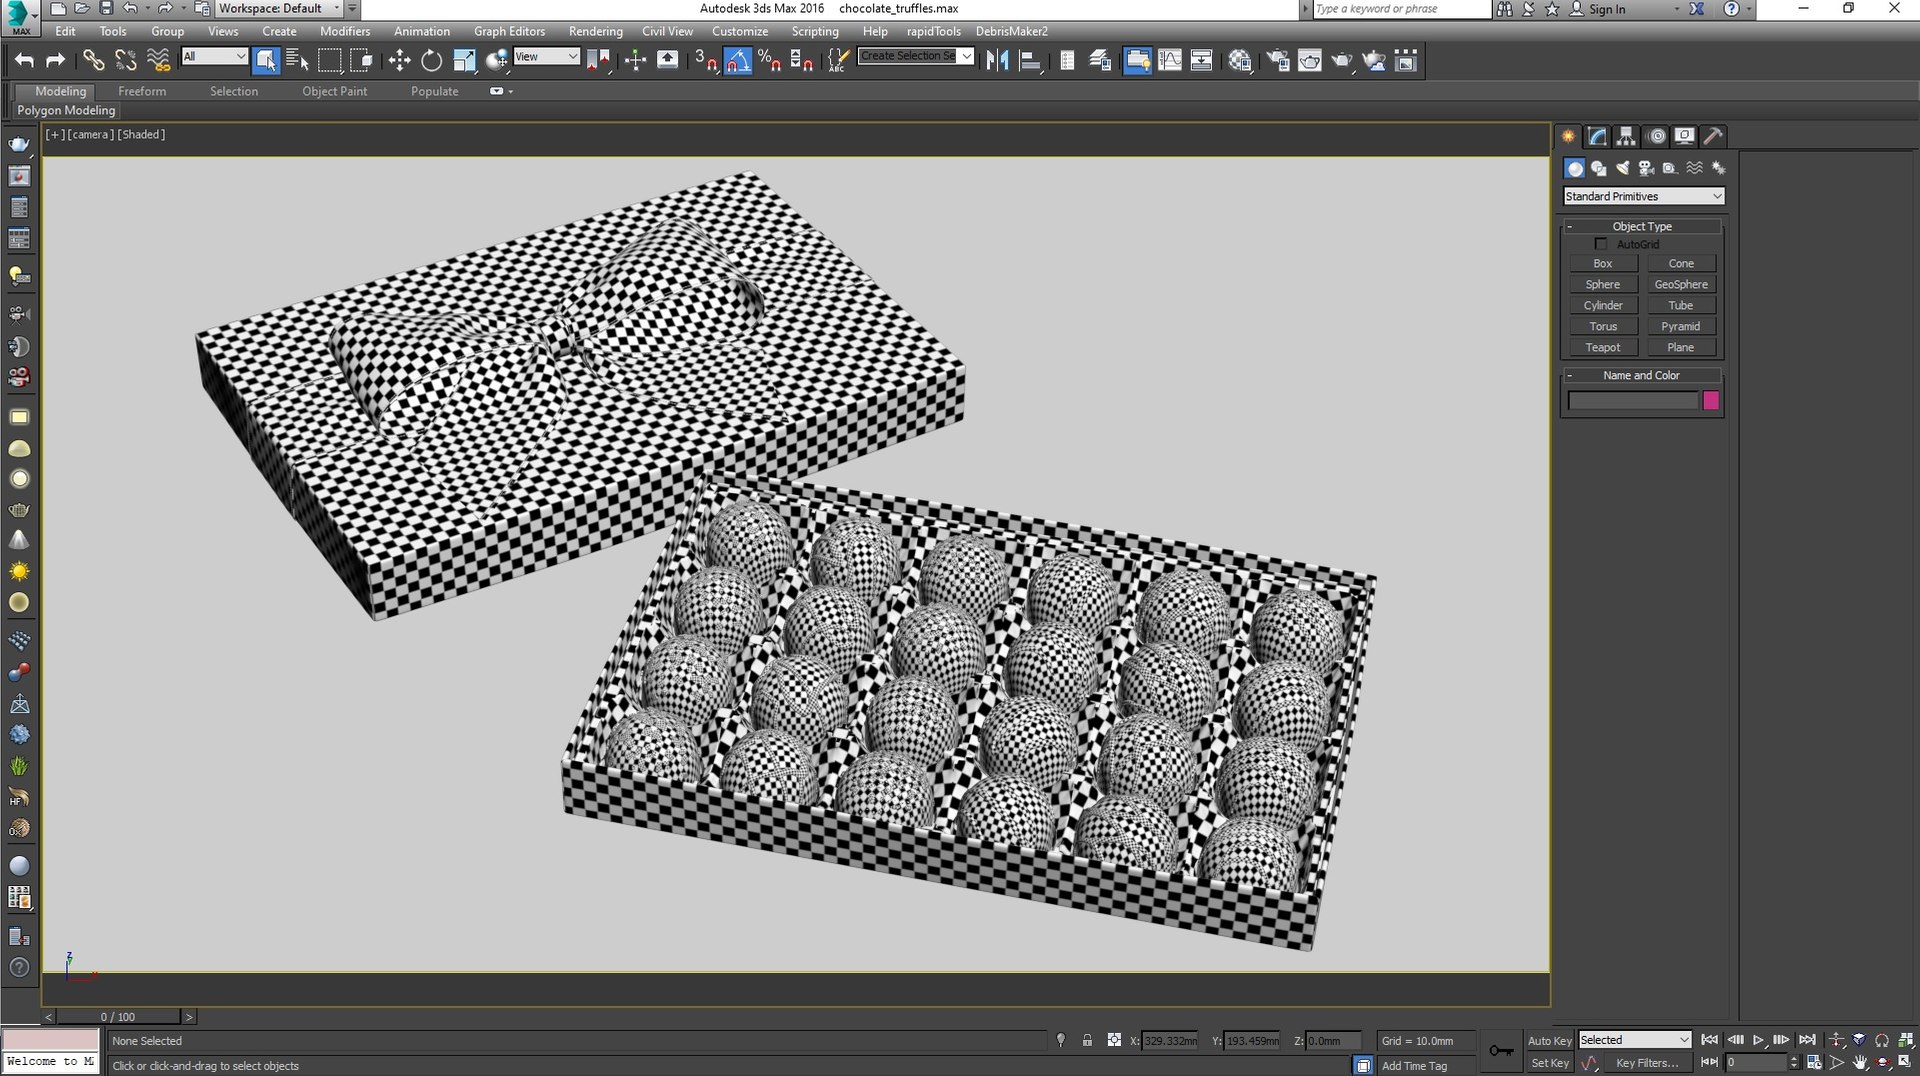Open the Schematic View icon
This screenshot has width=1920, height=1076.
click(x=1201, y=61)
